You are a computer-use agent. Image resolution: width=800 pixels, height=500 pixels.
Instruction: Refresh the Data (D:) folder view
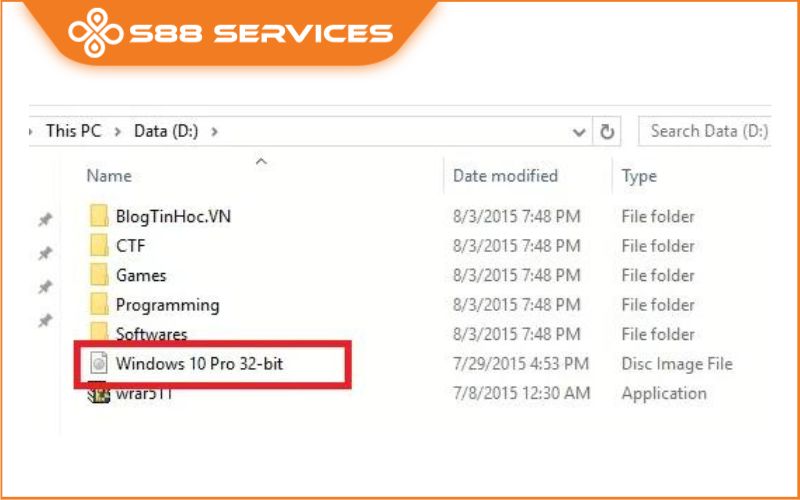click(607, 132)
